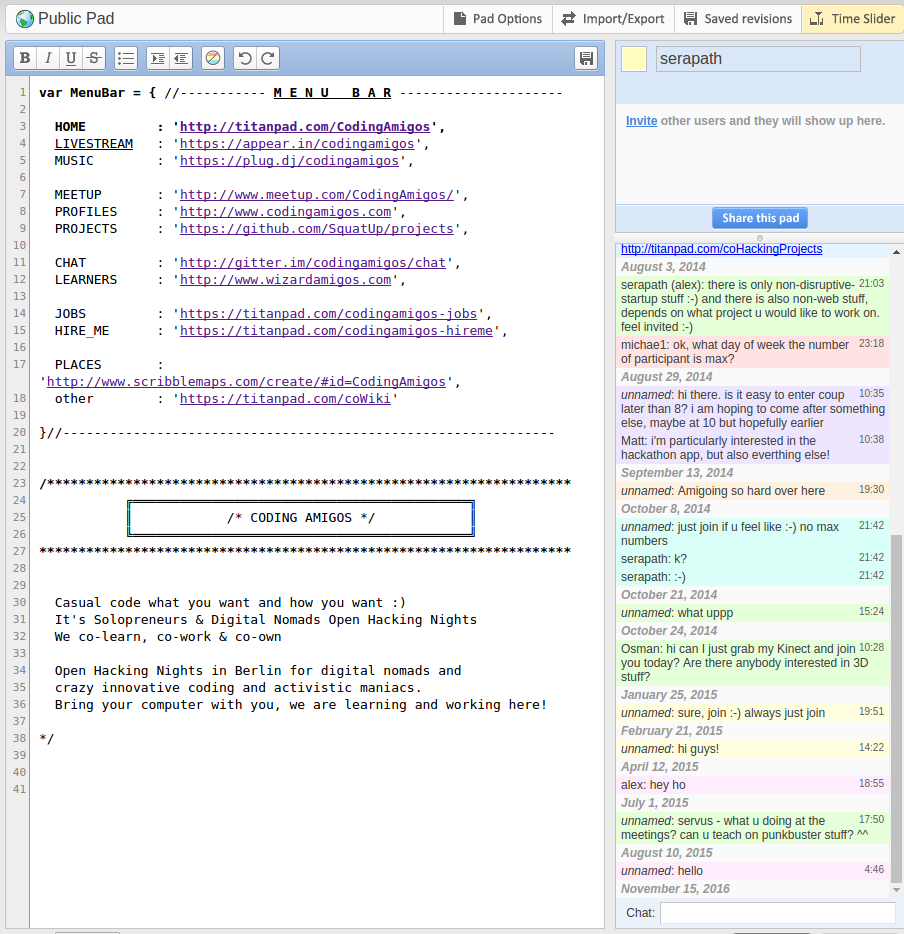Open the titanpad.com/coWiki link
This screenshot has width=904, height=934.
click(285, 398)
